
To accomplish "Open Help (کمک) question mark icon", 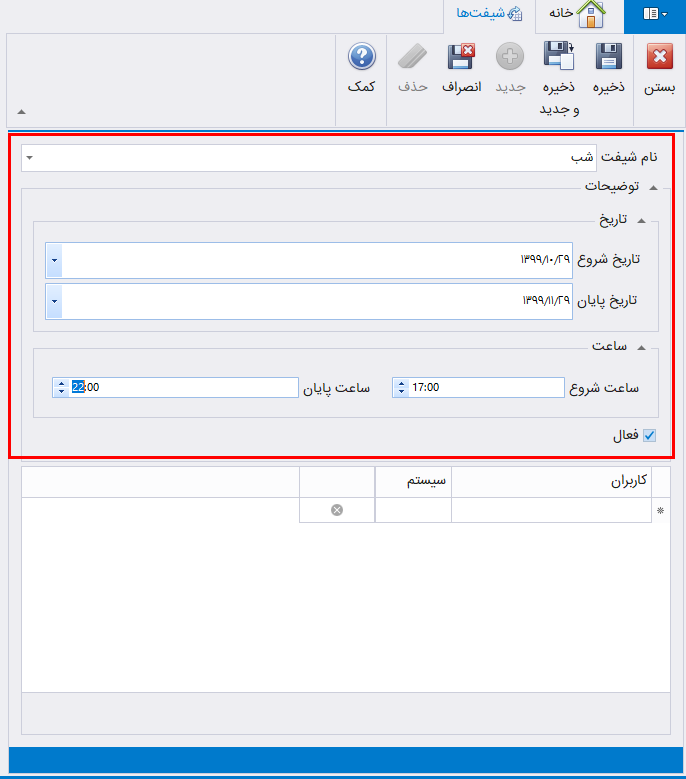I will point(361,57).
